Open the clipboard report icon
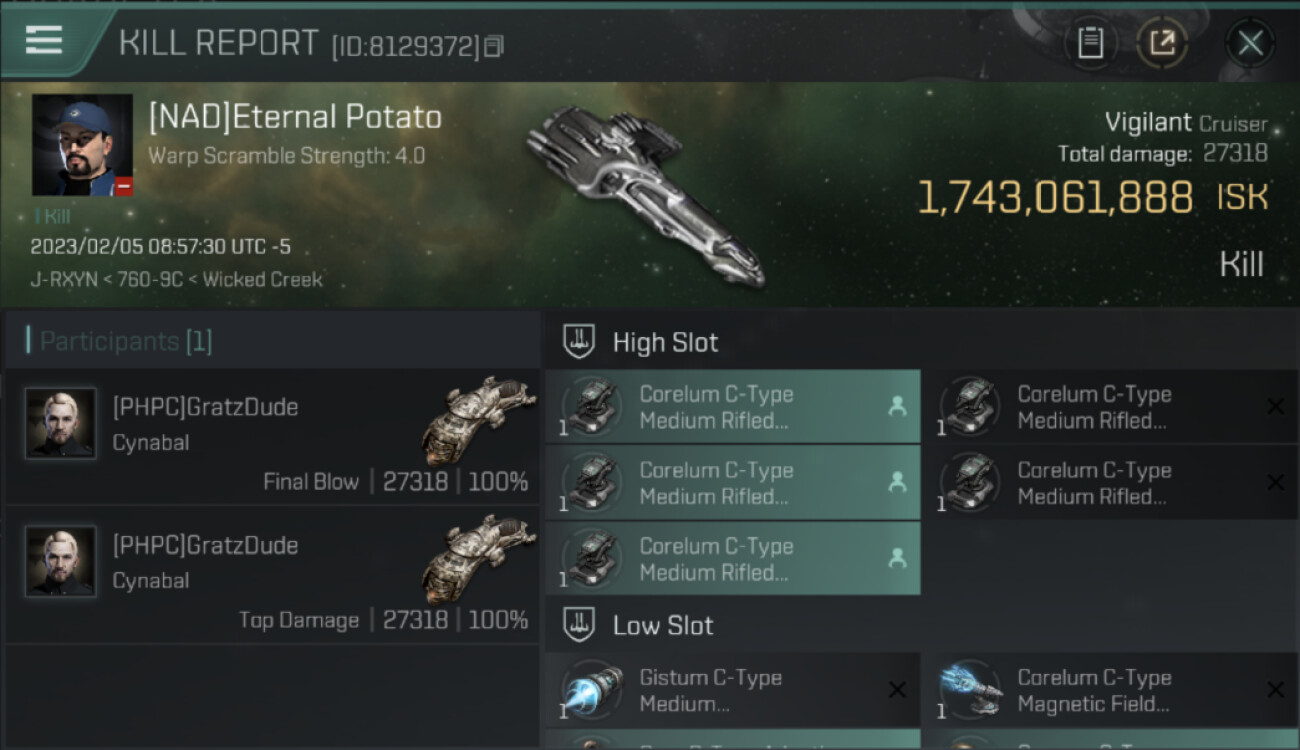Viewport: 1300px width, 750px height. 1090,43
